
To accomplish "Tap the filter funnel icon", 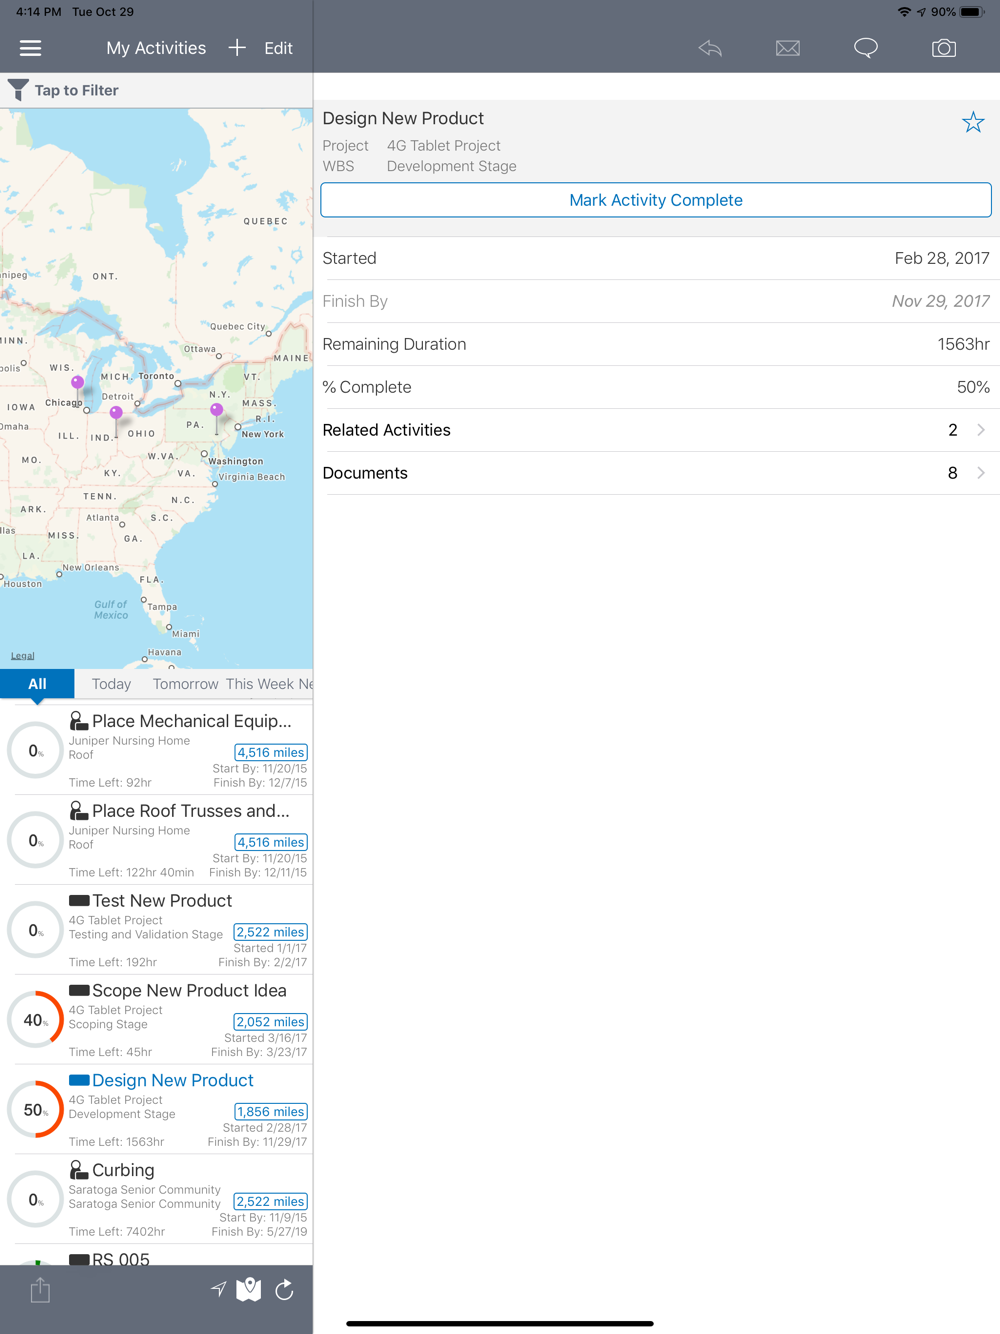I will coord(18,90).
